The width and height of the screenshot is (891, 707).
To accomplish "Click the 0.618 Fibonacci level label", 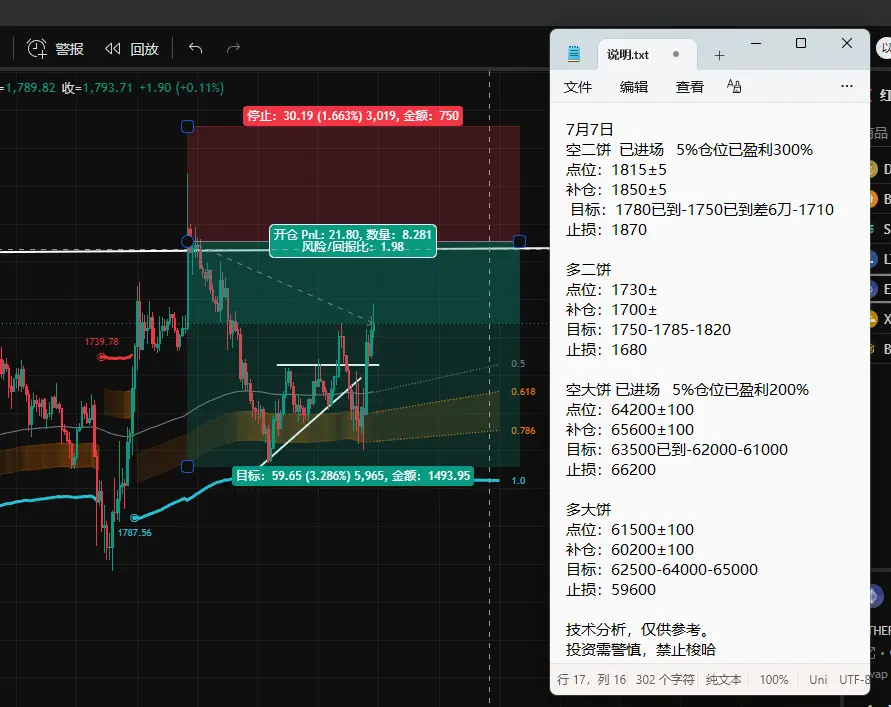I will (523, 392).
